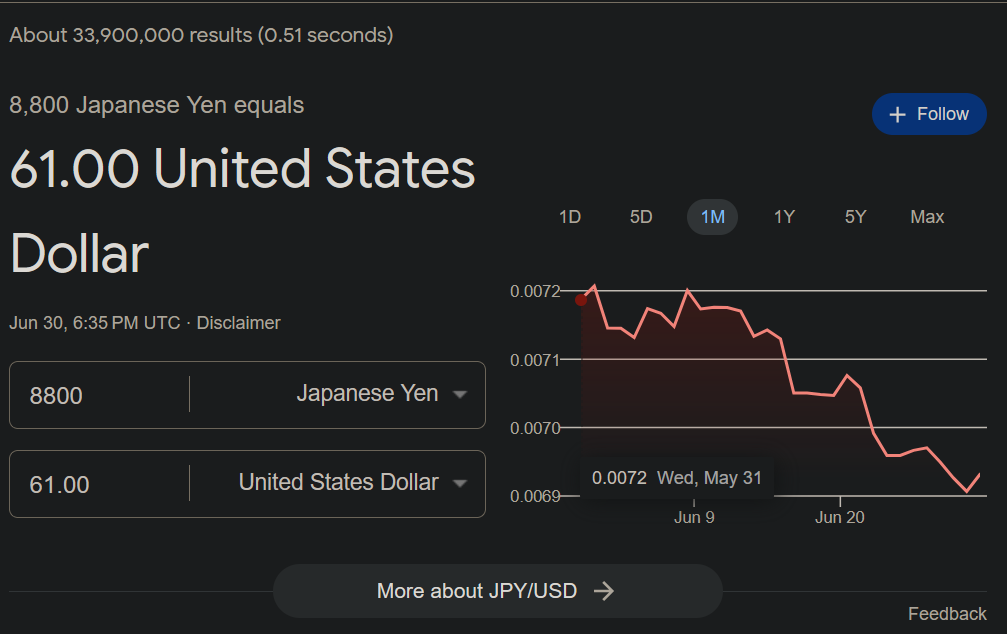Select the 1M chart range tab
The height and width of the screenshot is (634, 1007).
712,217
